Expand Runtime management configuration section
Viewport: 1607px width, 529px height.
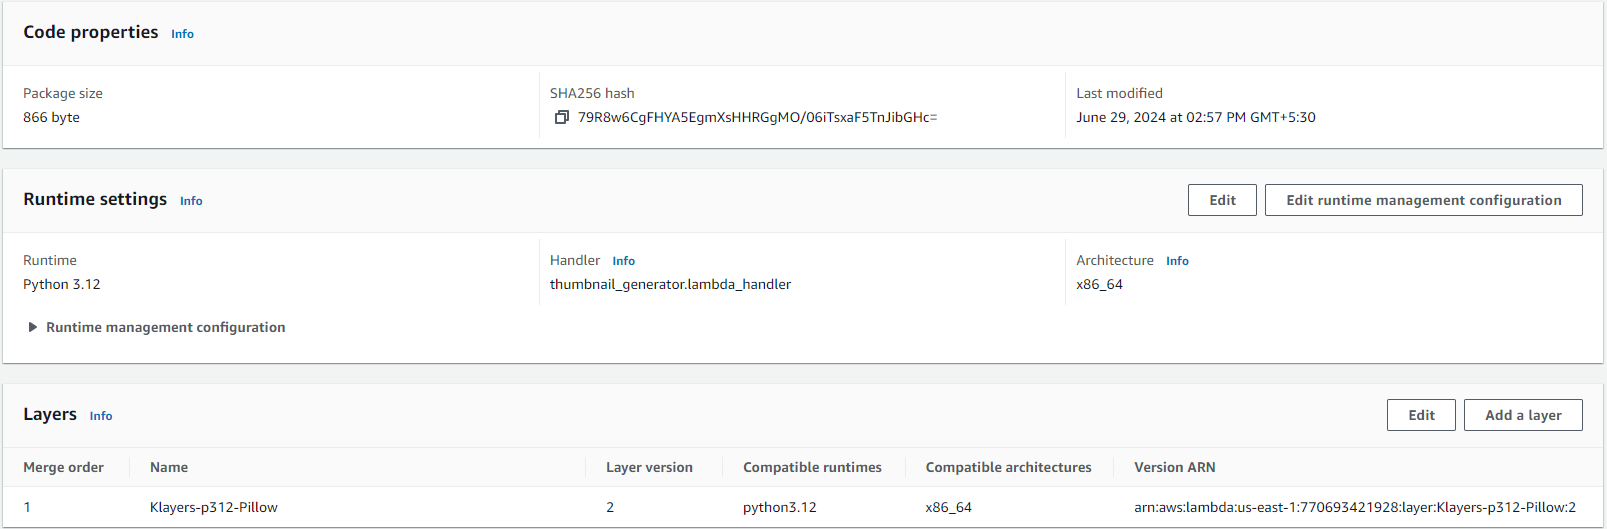click(x=33, y=327)
